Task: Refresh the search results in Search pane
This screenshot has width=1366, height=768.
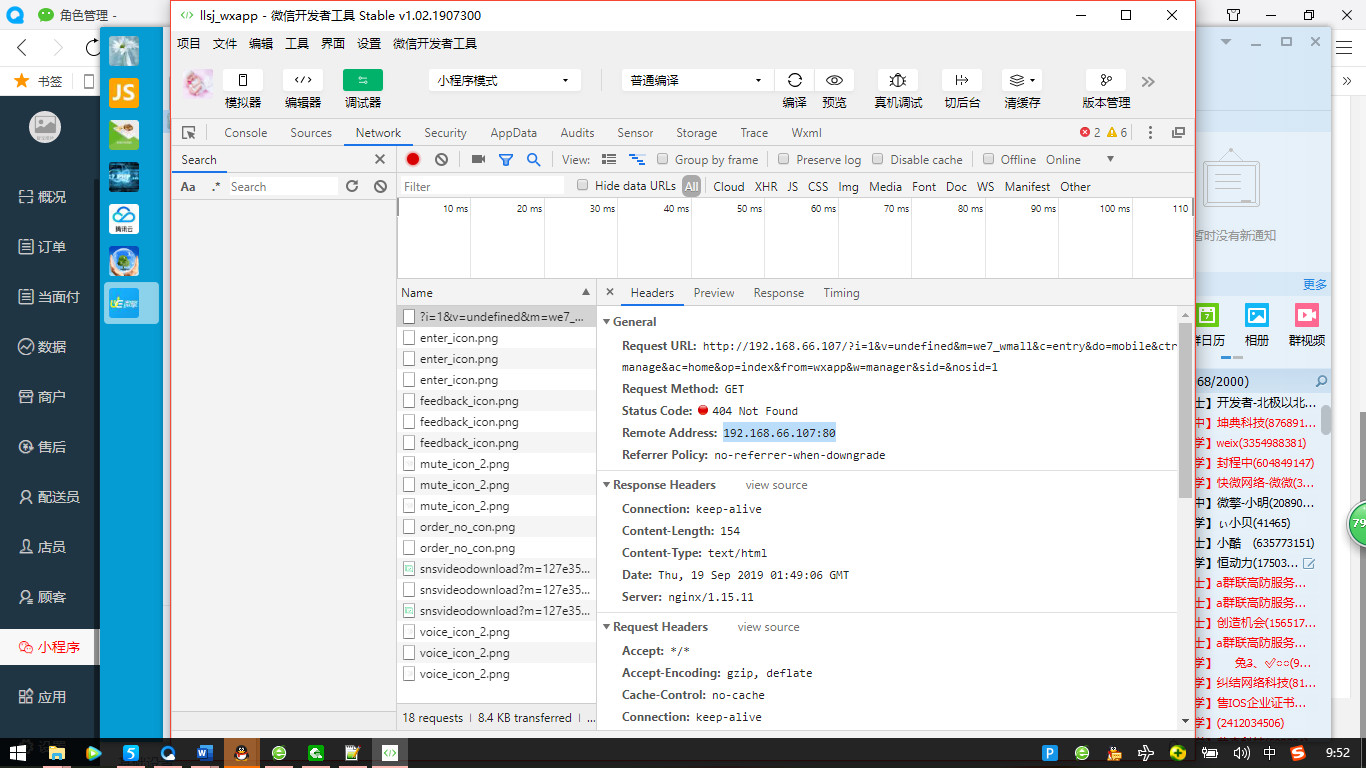Action: click(352, 186)
